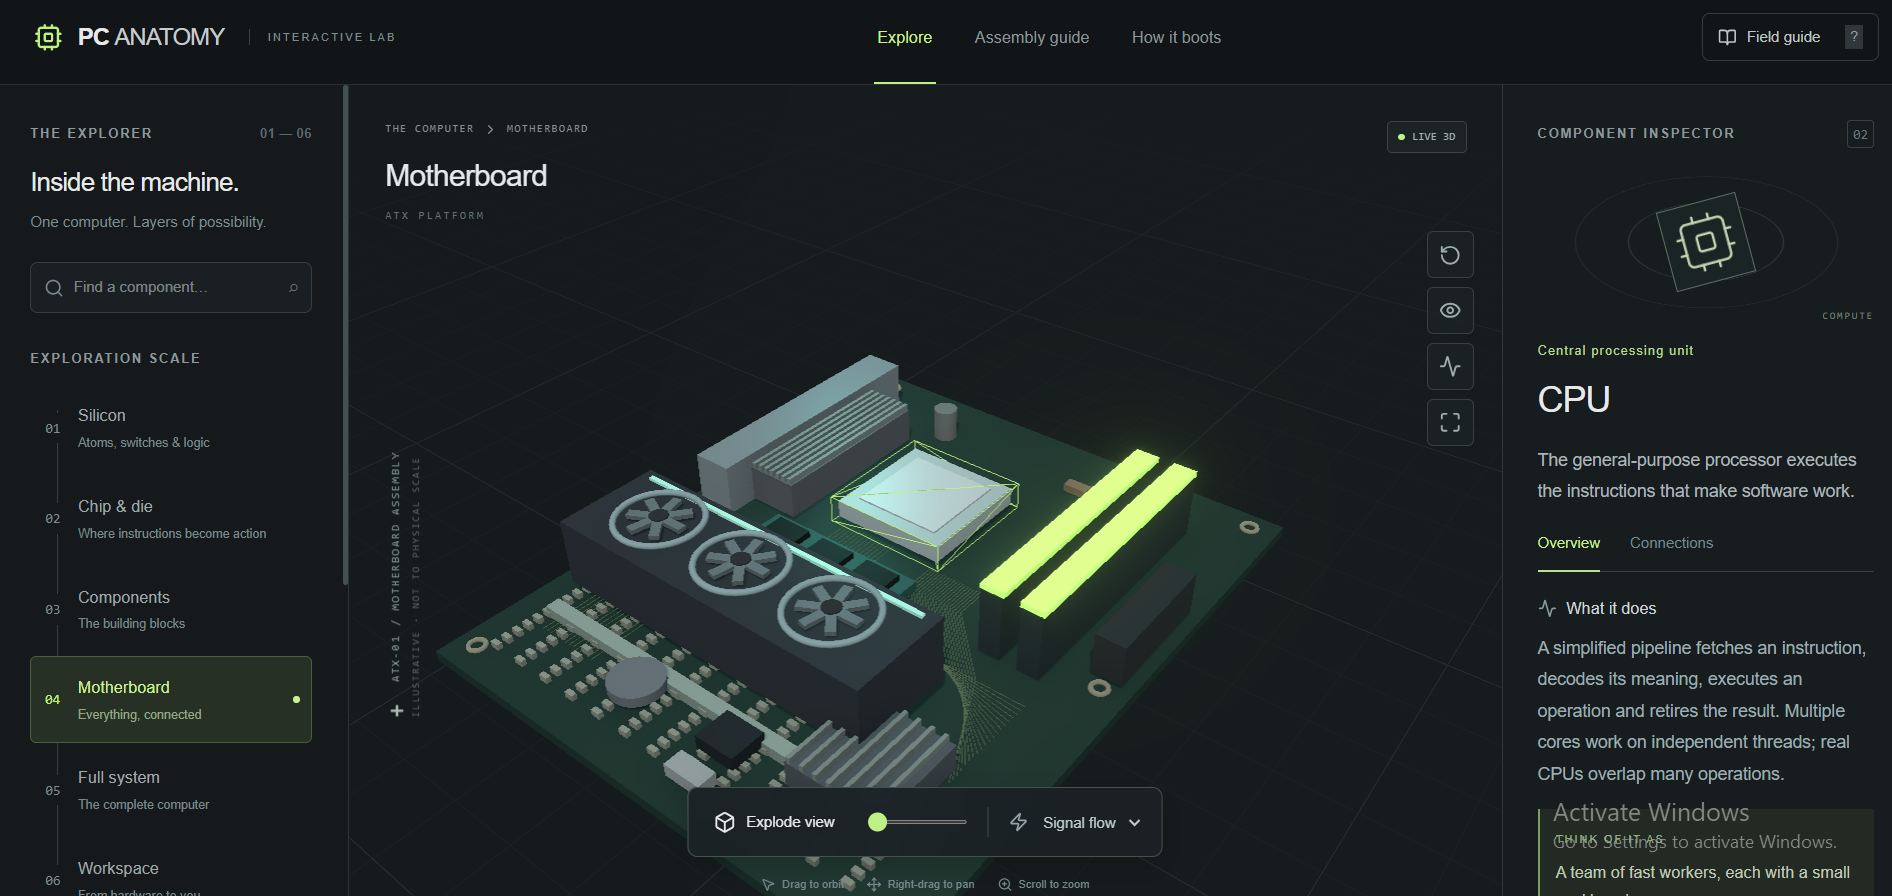Click the Drag to orbit cursor icon
Screen dimensions: 1892x896
768,884
